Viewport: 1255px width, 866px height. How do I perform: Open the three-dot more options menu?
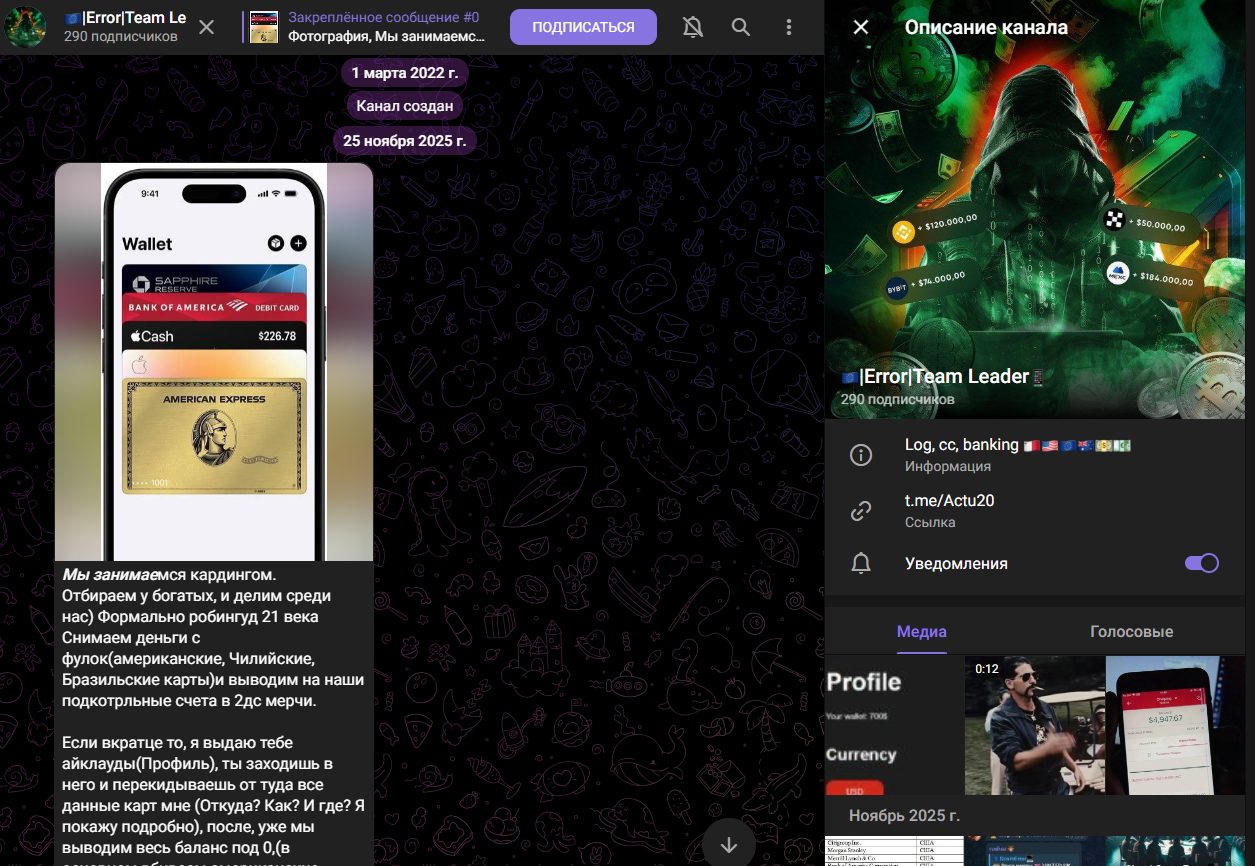789,27
